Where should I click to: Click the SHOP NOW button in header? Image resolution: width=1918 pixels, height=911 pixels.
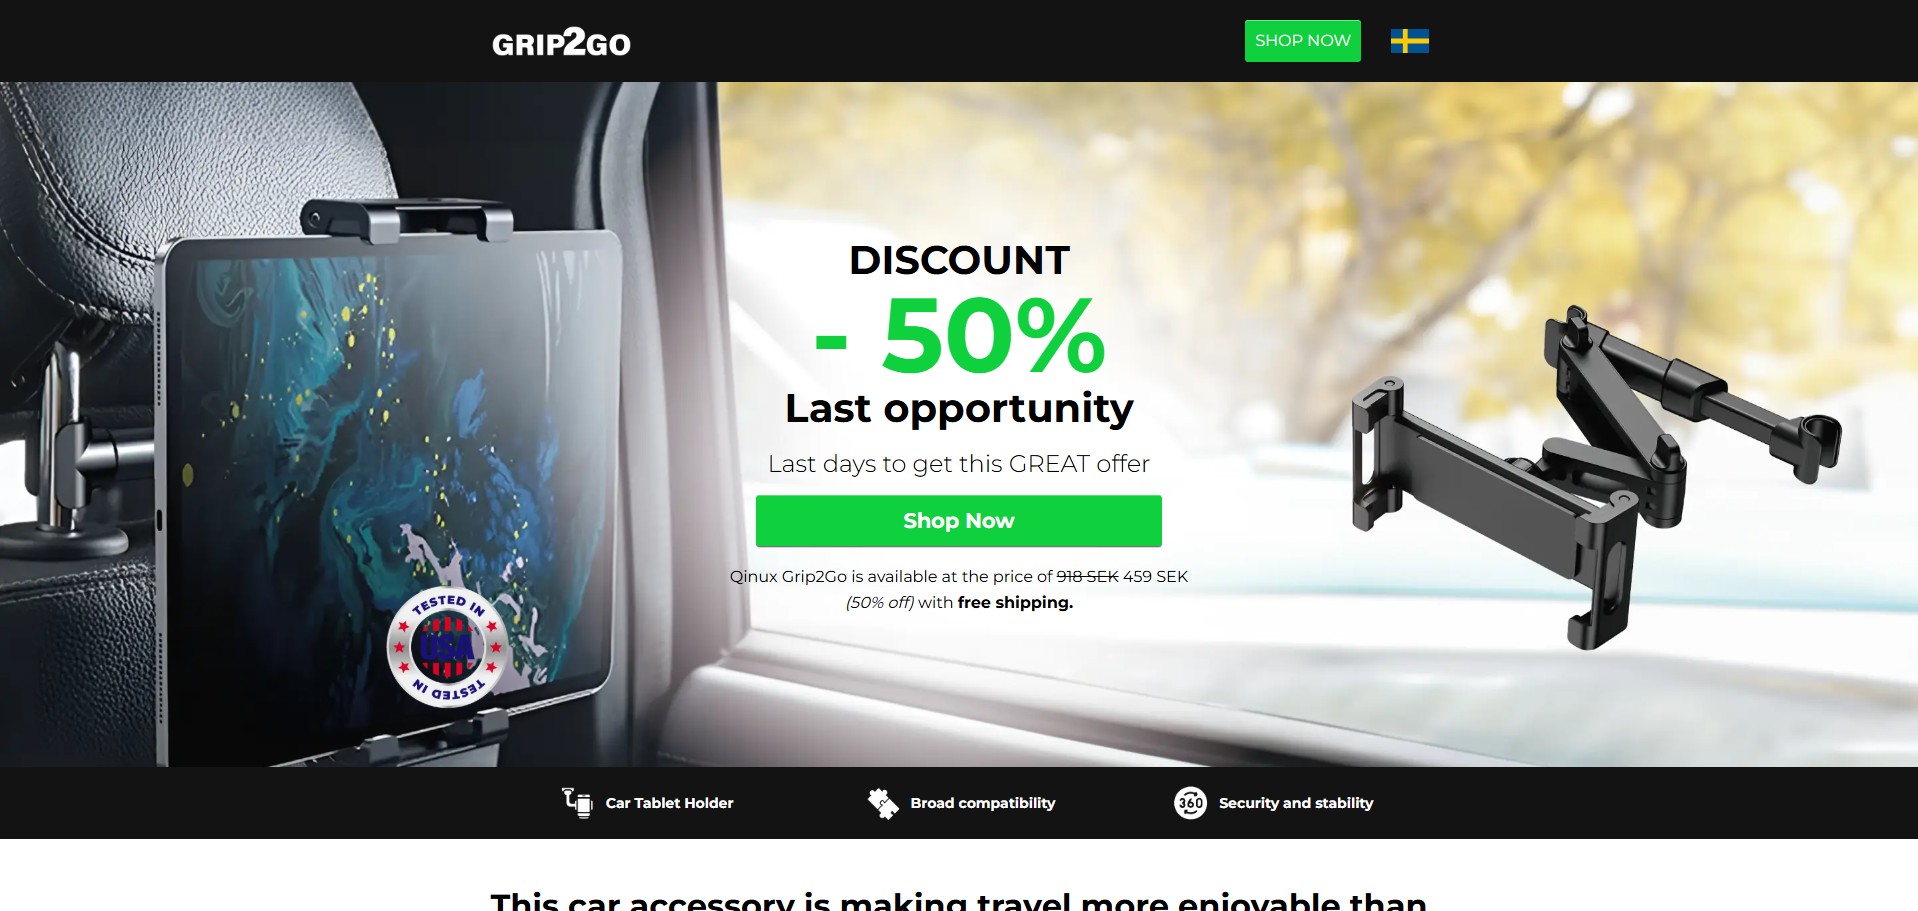tap(1302, 41)
